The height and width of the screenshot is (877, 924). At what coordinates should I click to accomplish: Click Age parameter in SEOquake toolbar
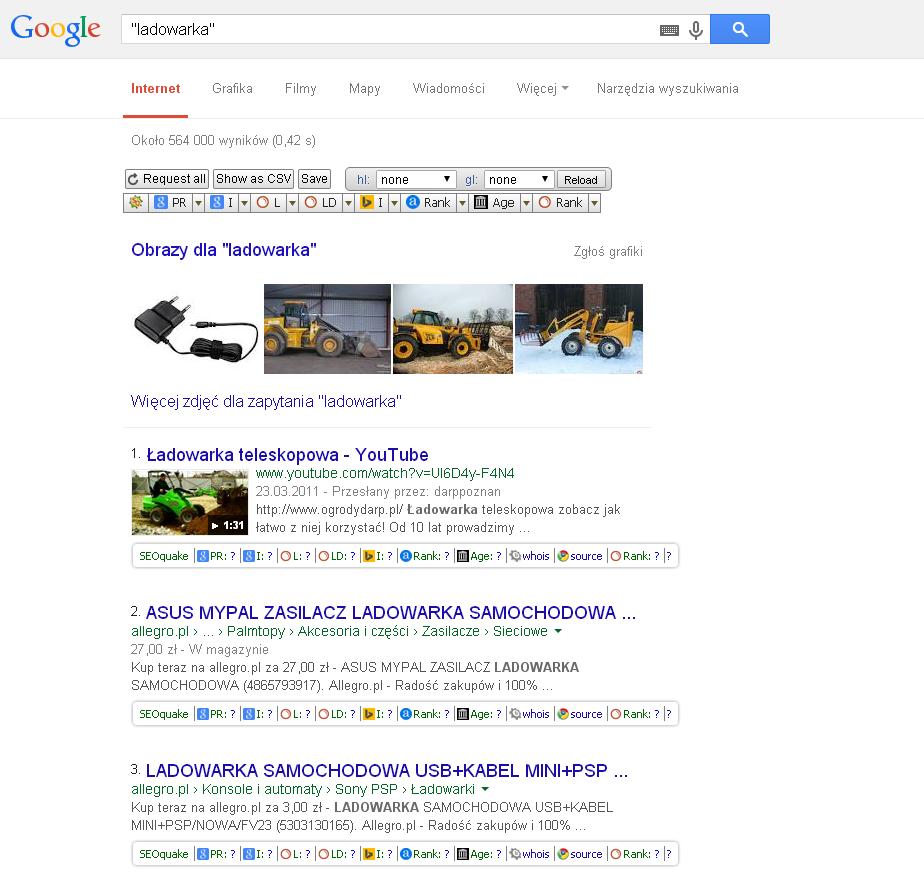[495, 202]
